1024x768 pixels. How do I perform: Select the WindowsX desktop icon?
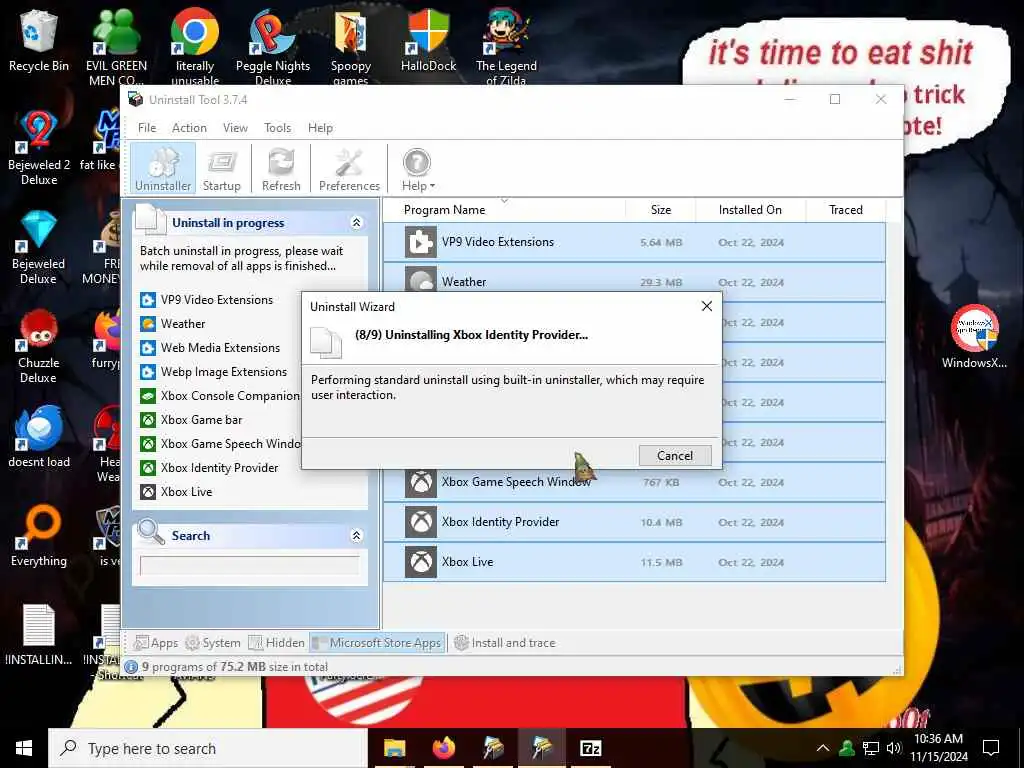974,337
